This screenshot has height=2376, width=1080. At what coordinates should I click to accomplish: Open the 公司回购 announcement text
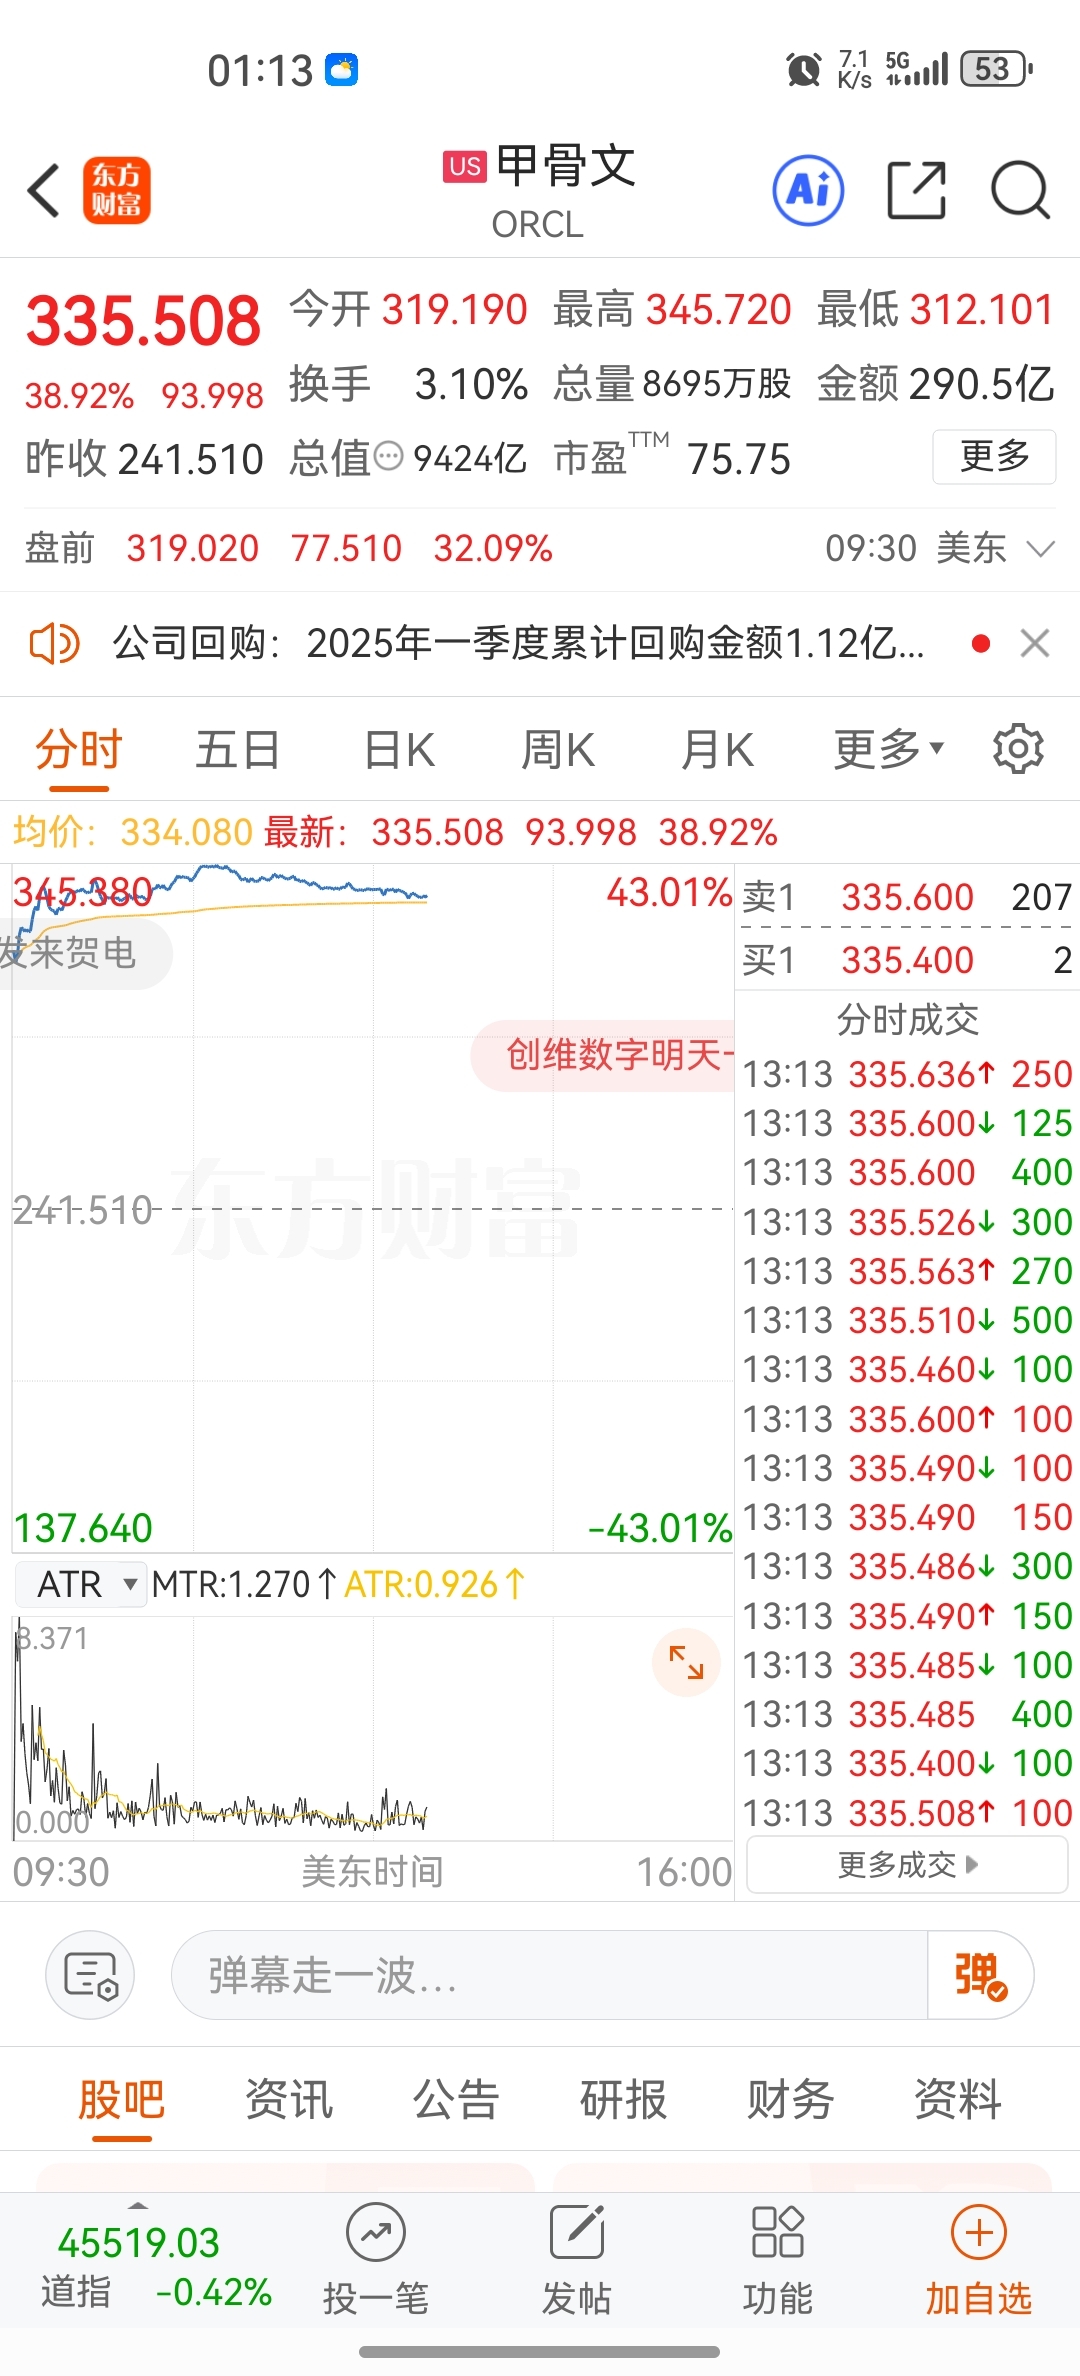[518, 643]
